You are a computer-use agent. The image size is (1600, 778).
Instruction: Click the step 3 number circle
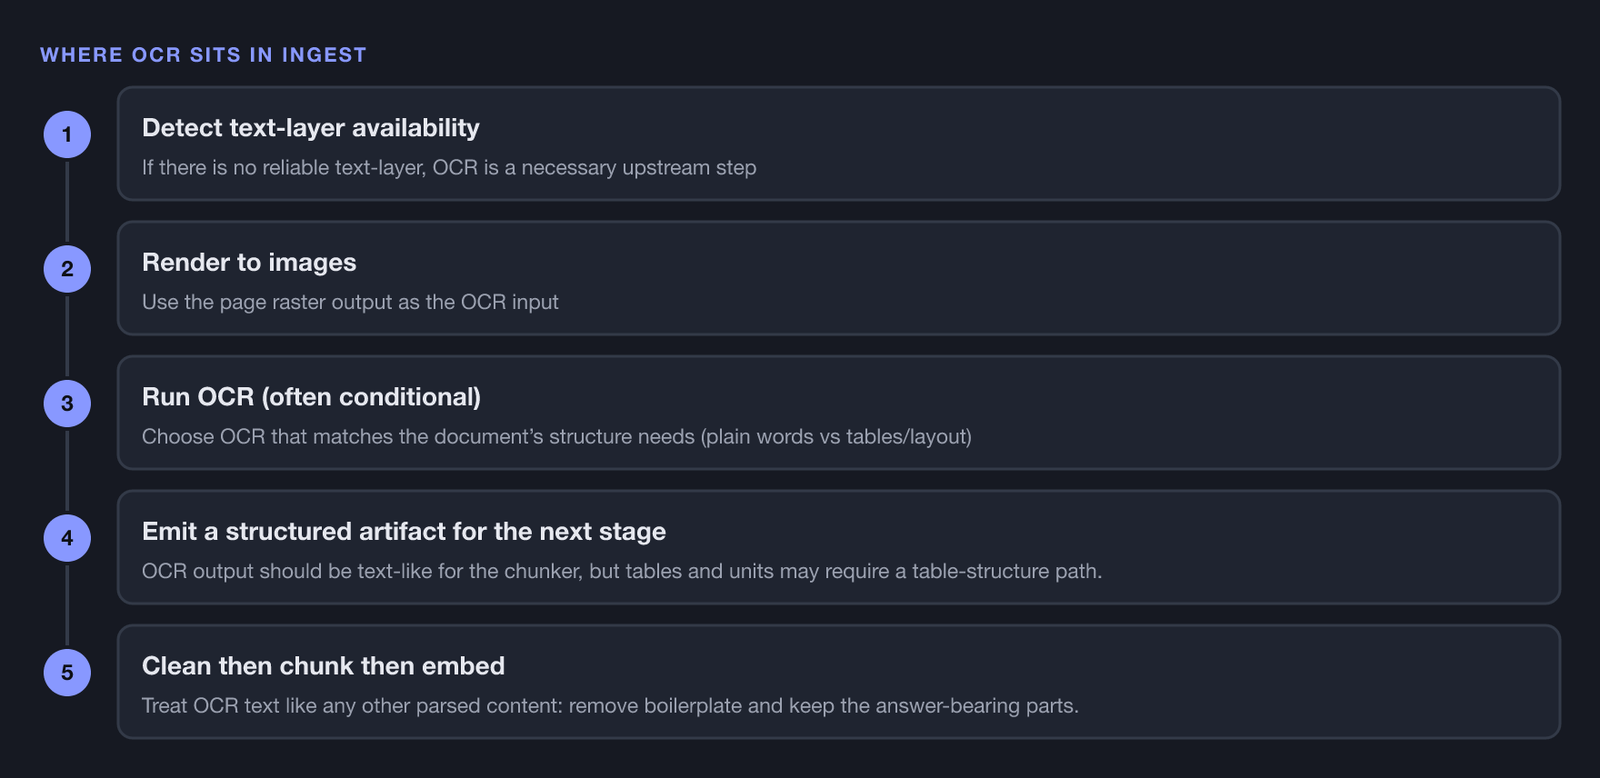[x=67, y=403]
